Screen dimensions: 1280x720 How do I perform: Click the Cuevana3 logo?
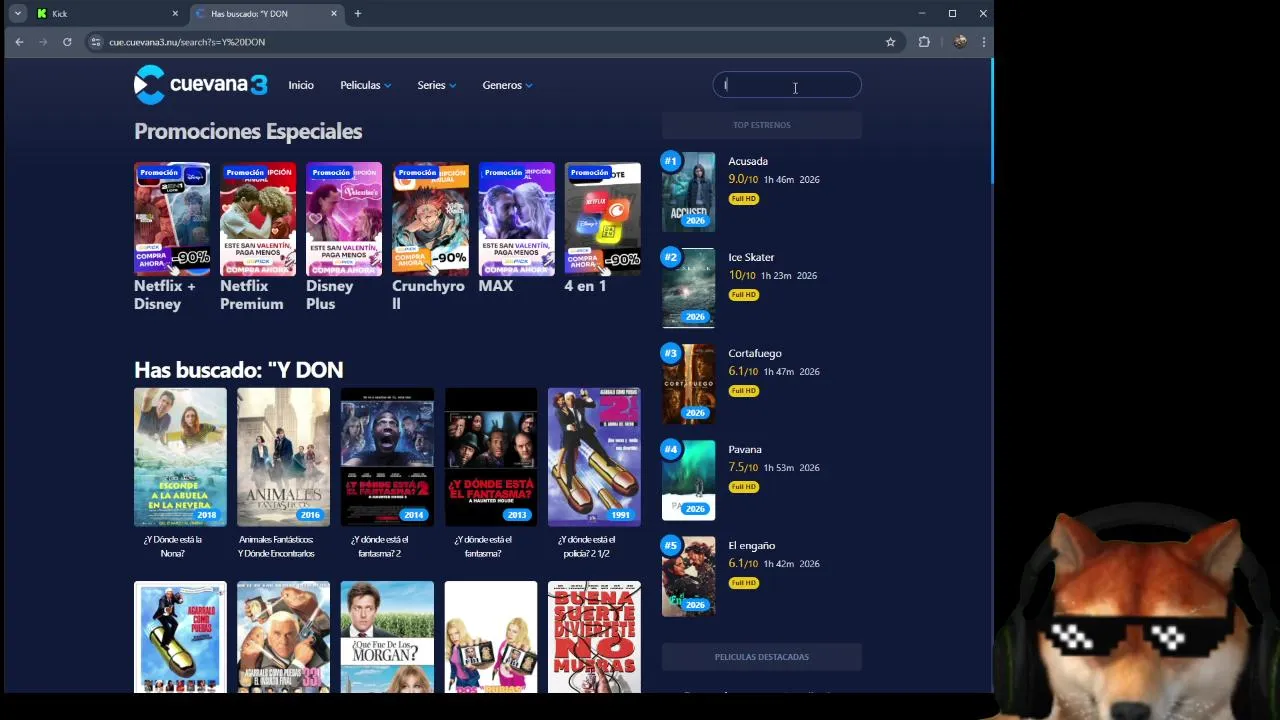point(201,85)
